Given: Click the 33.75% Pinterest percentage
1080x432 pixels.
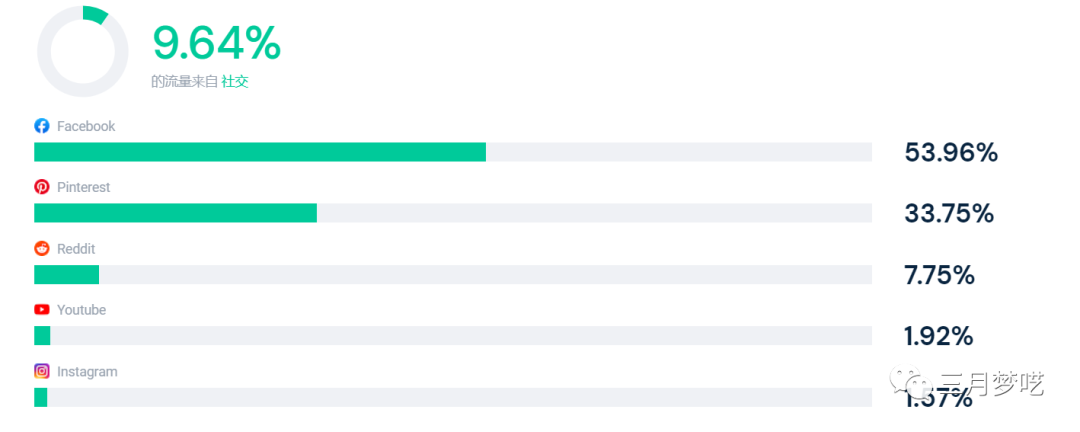Looking at the screenshot, I should point(949,214).
